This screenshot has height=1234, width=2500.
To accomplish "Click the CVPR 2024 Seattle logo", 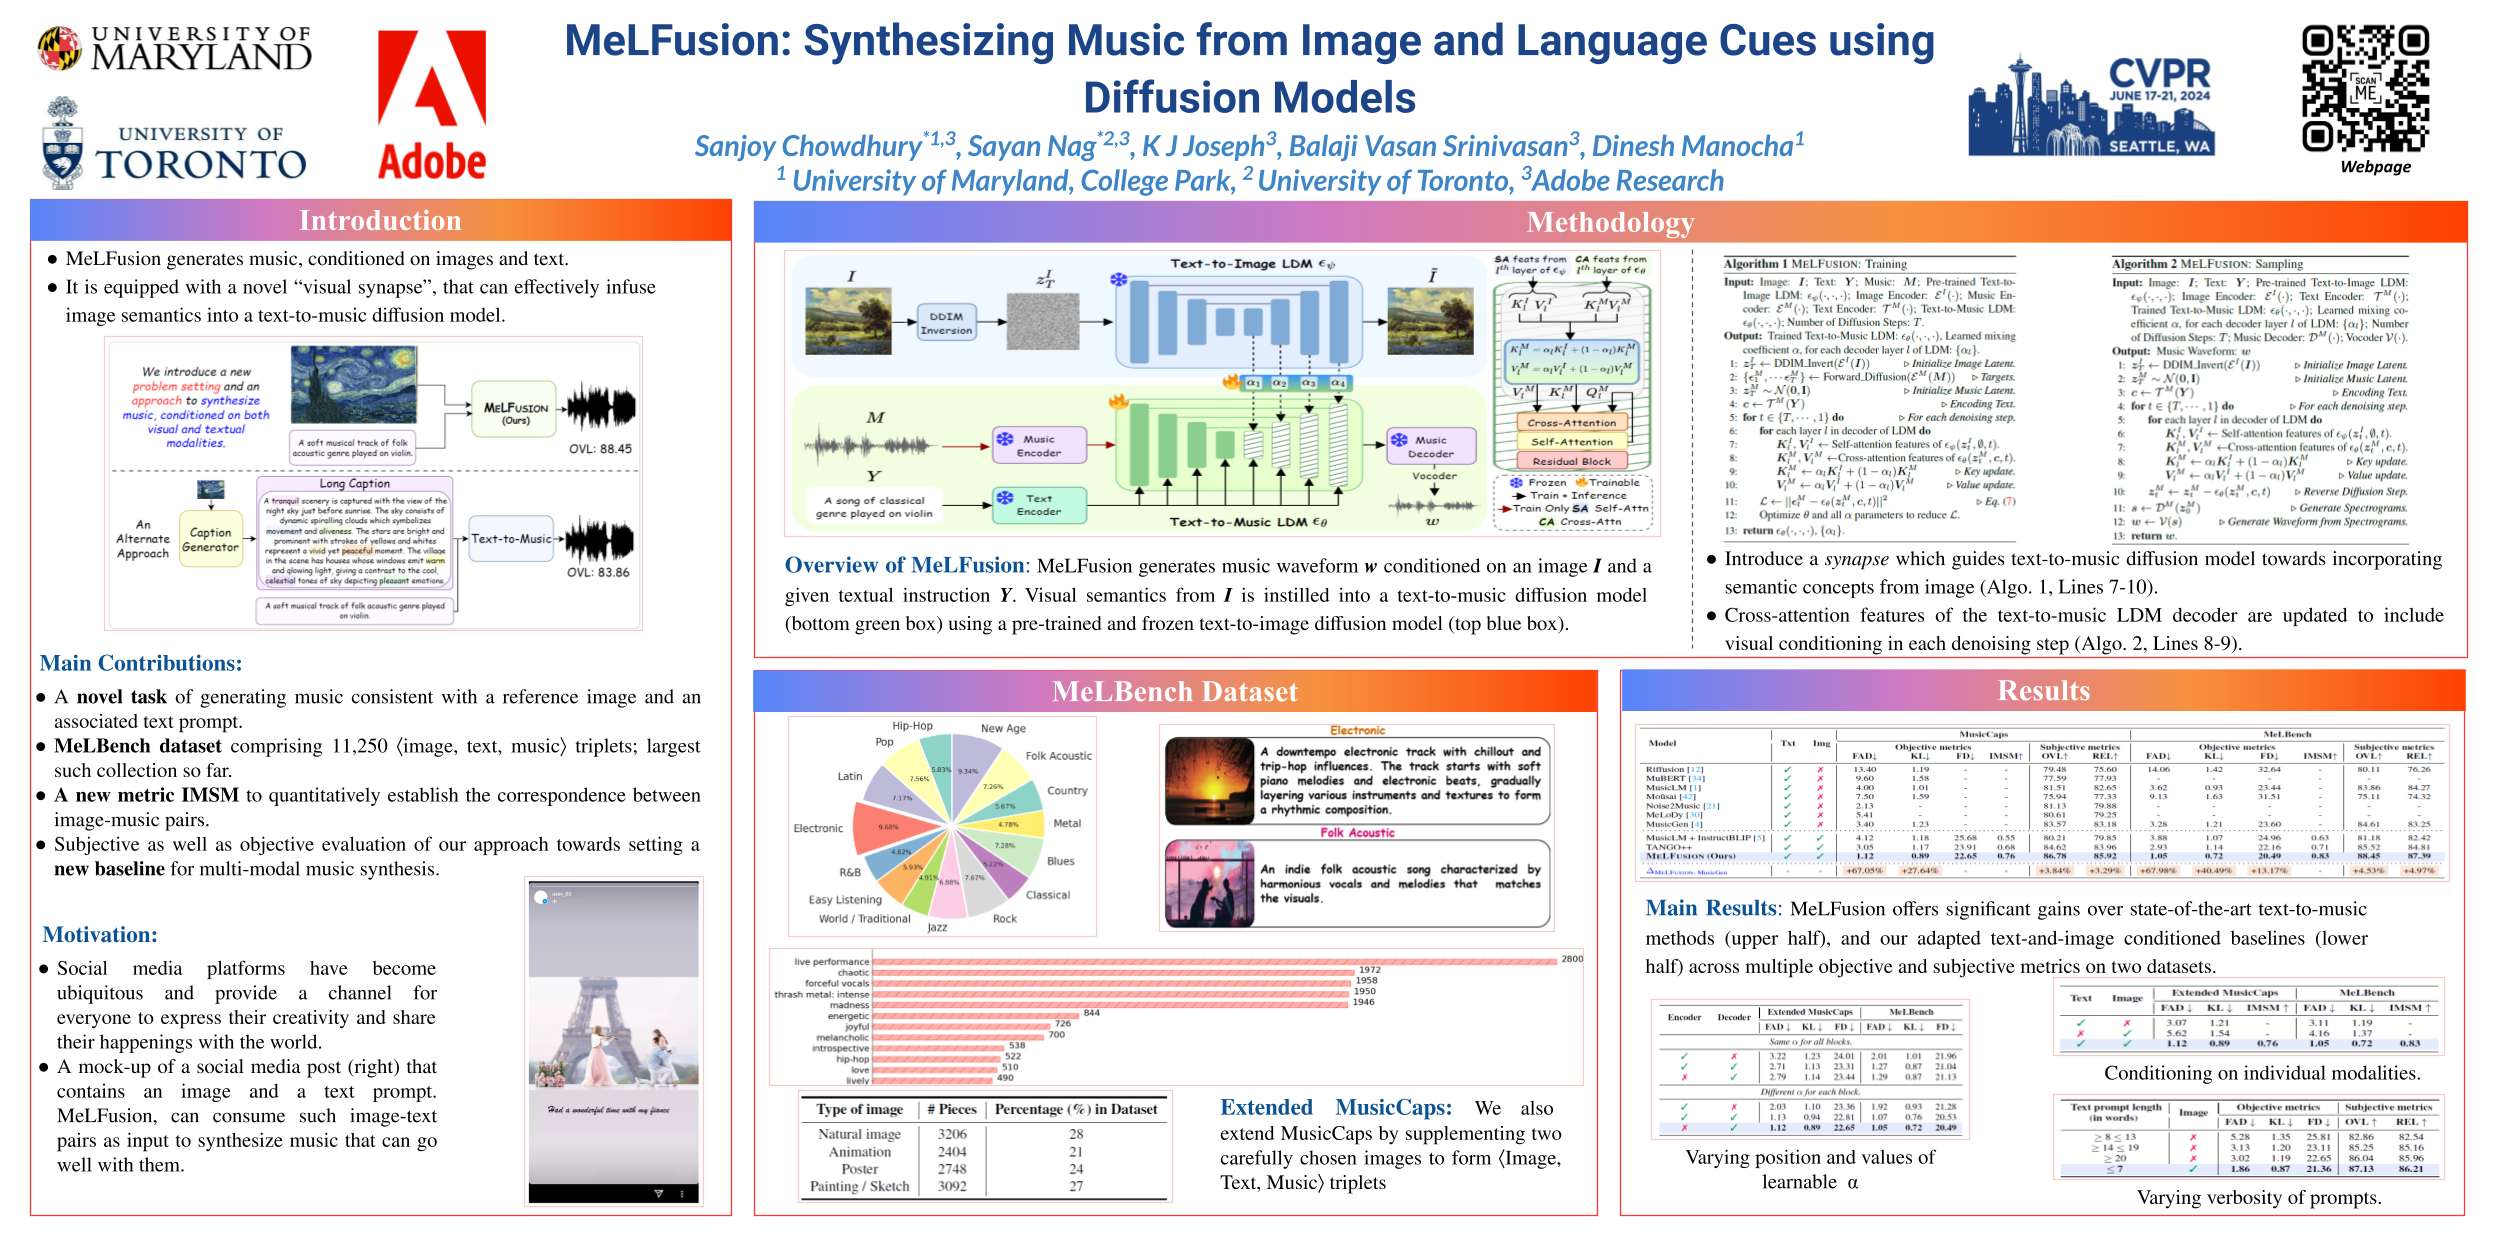I will point(2091,105).
